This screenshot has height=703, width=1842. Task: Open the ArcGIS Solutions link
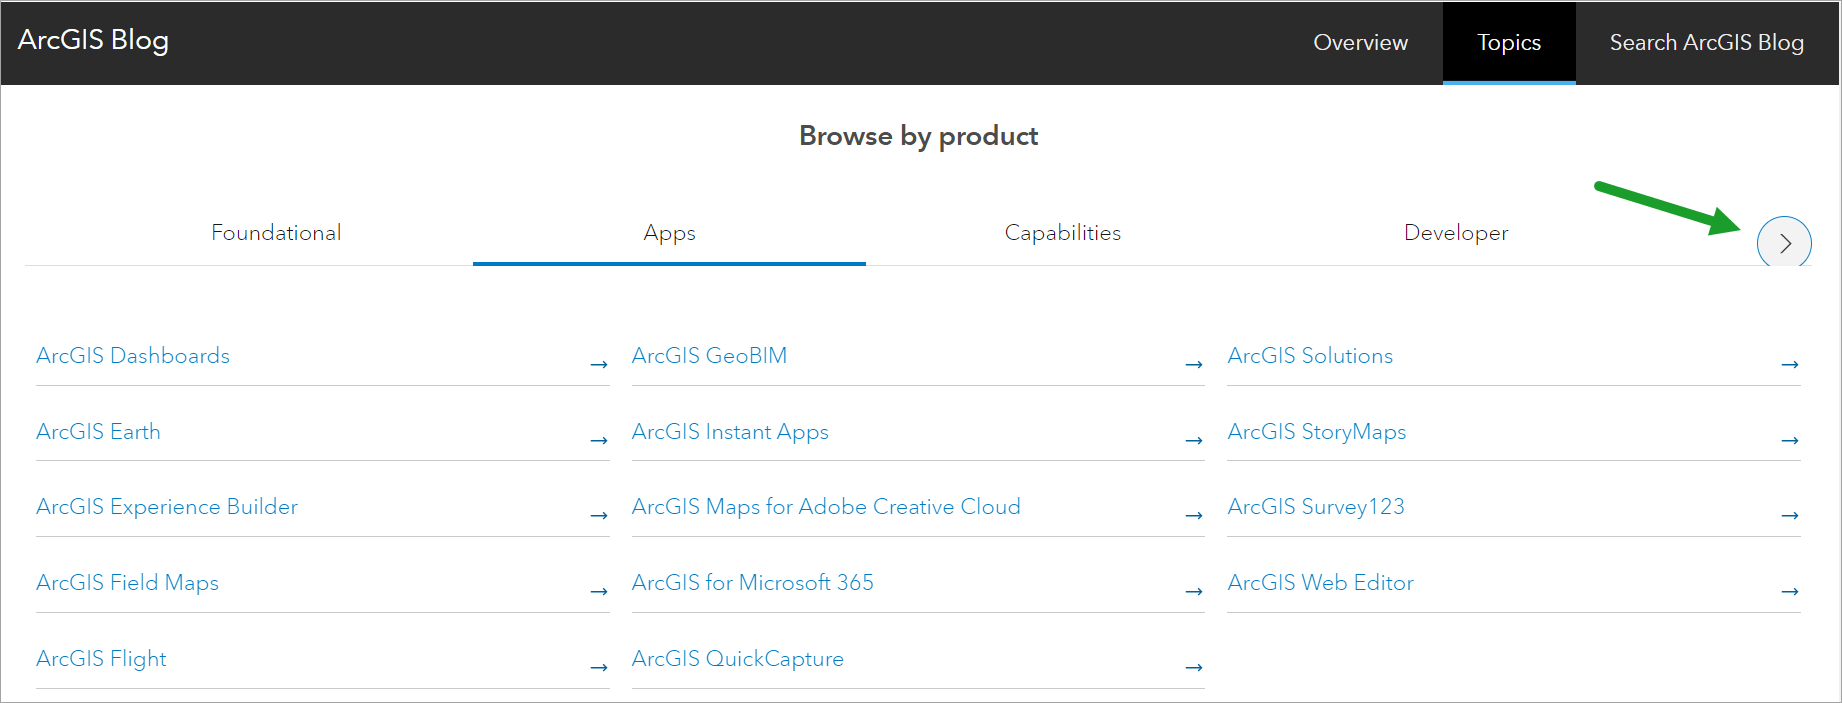(1310, 356)
